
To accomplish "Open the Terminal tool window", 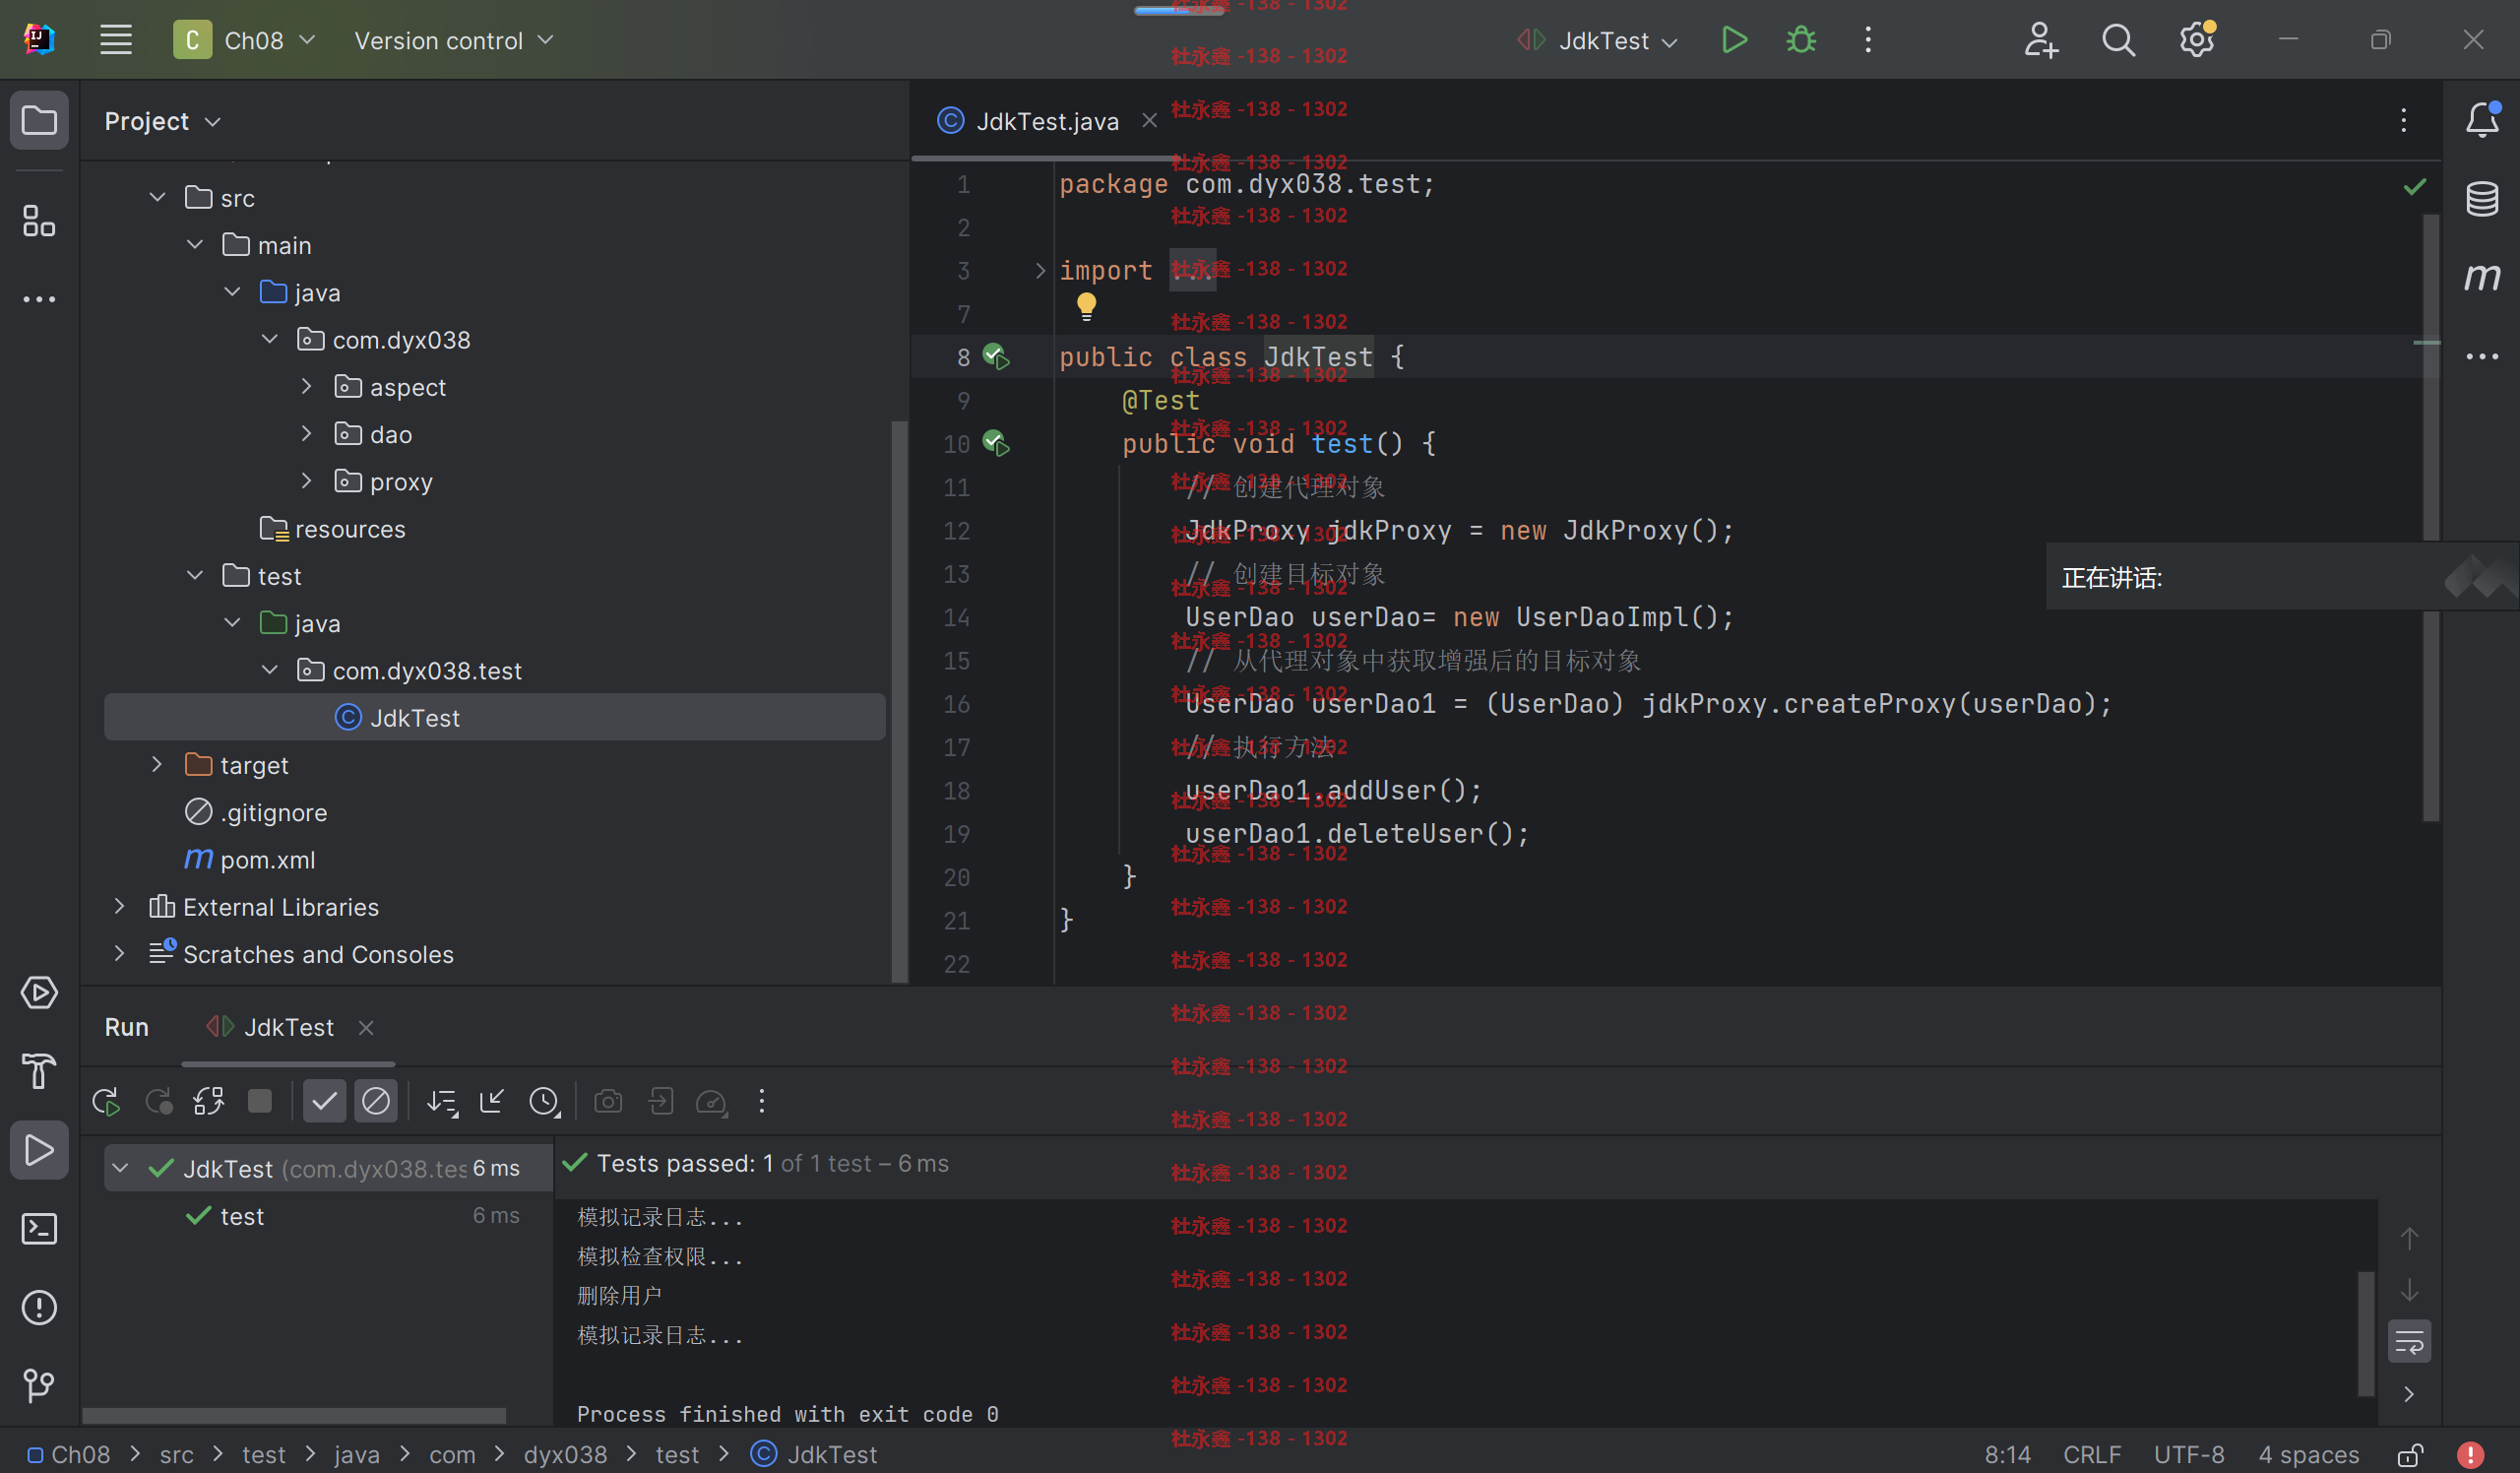I will pyautogui.click(x=39, y=1229).
